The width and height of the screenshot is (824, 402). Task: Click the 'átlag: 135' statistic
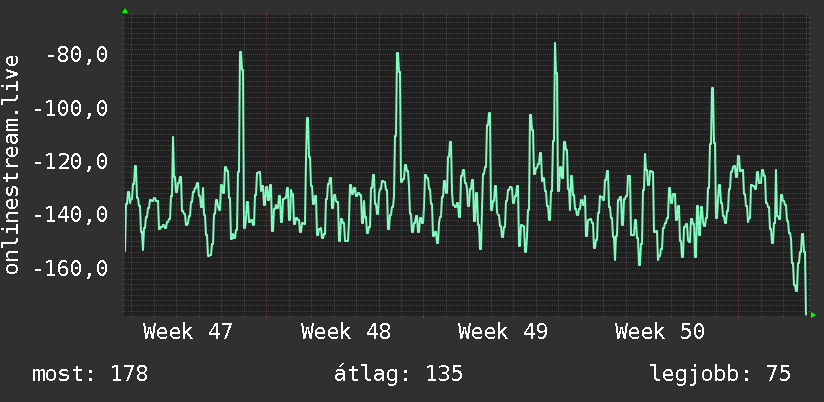(x=398, y=373)
